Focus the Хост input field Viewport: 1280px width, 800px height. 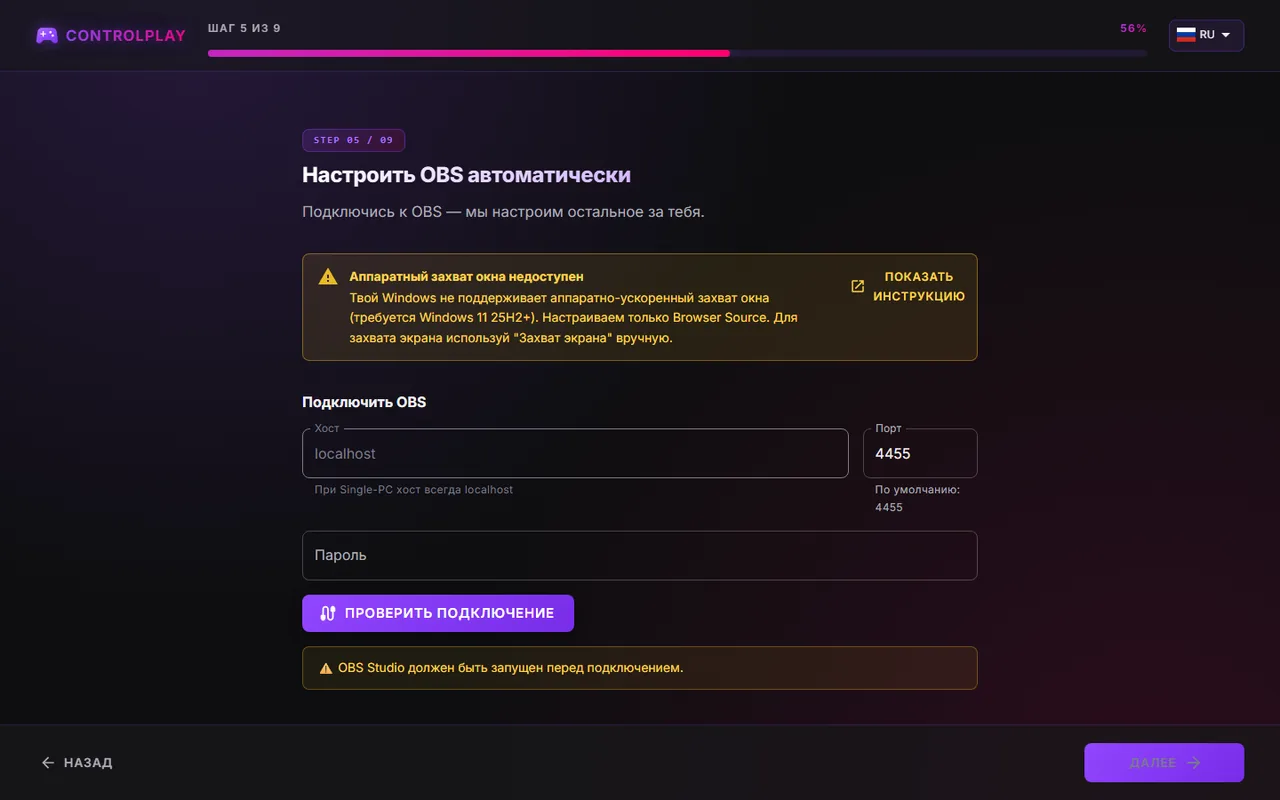pyautogui.click(x=575, y=453)
